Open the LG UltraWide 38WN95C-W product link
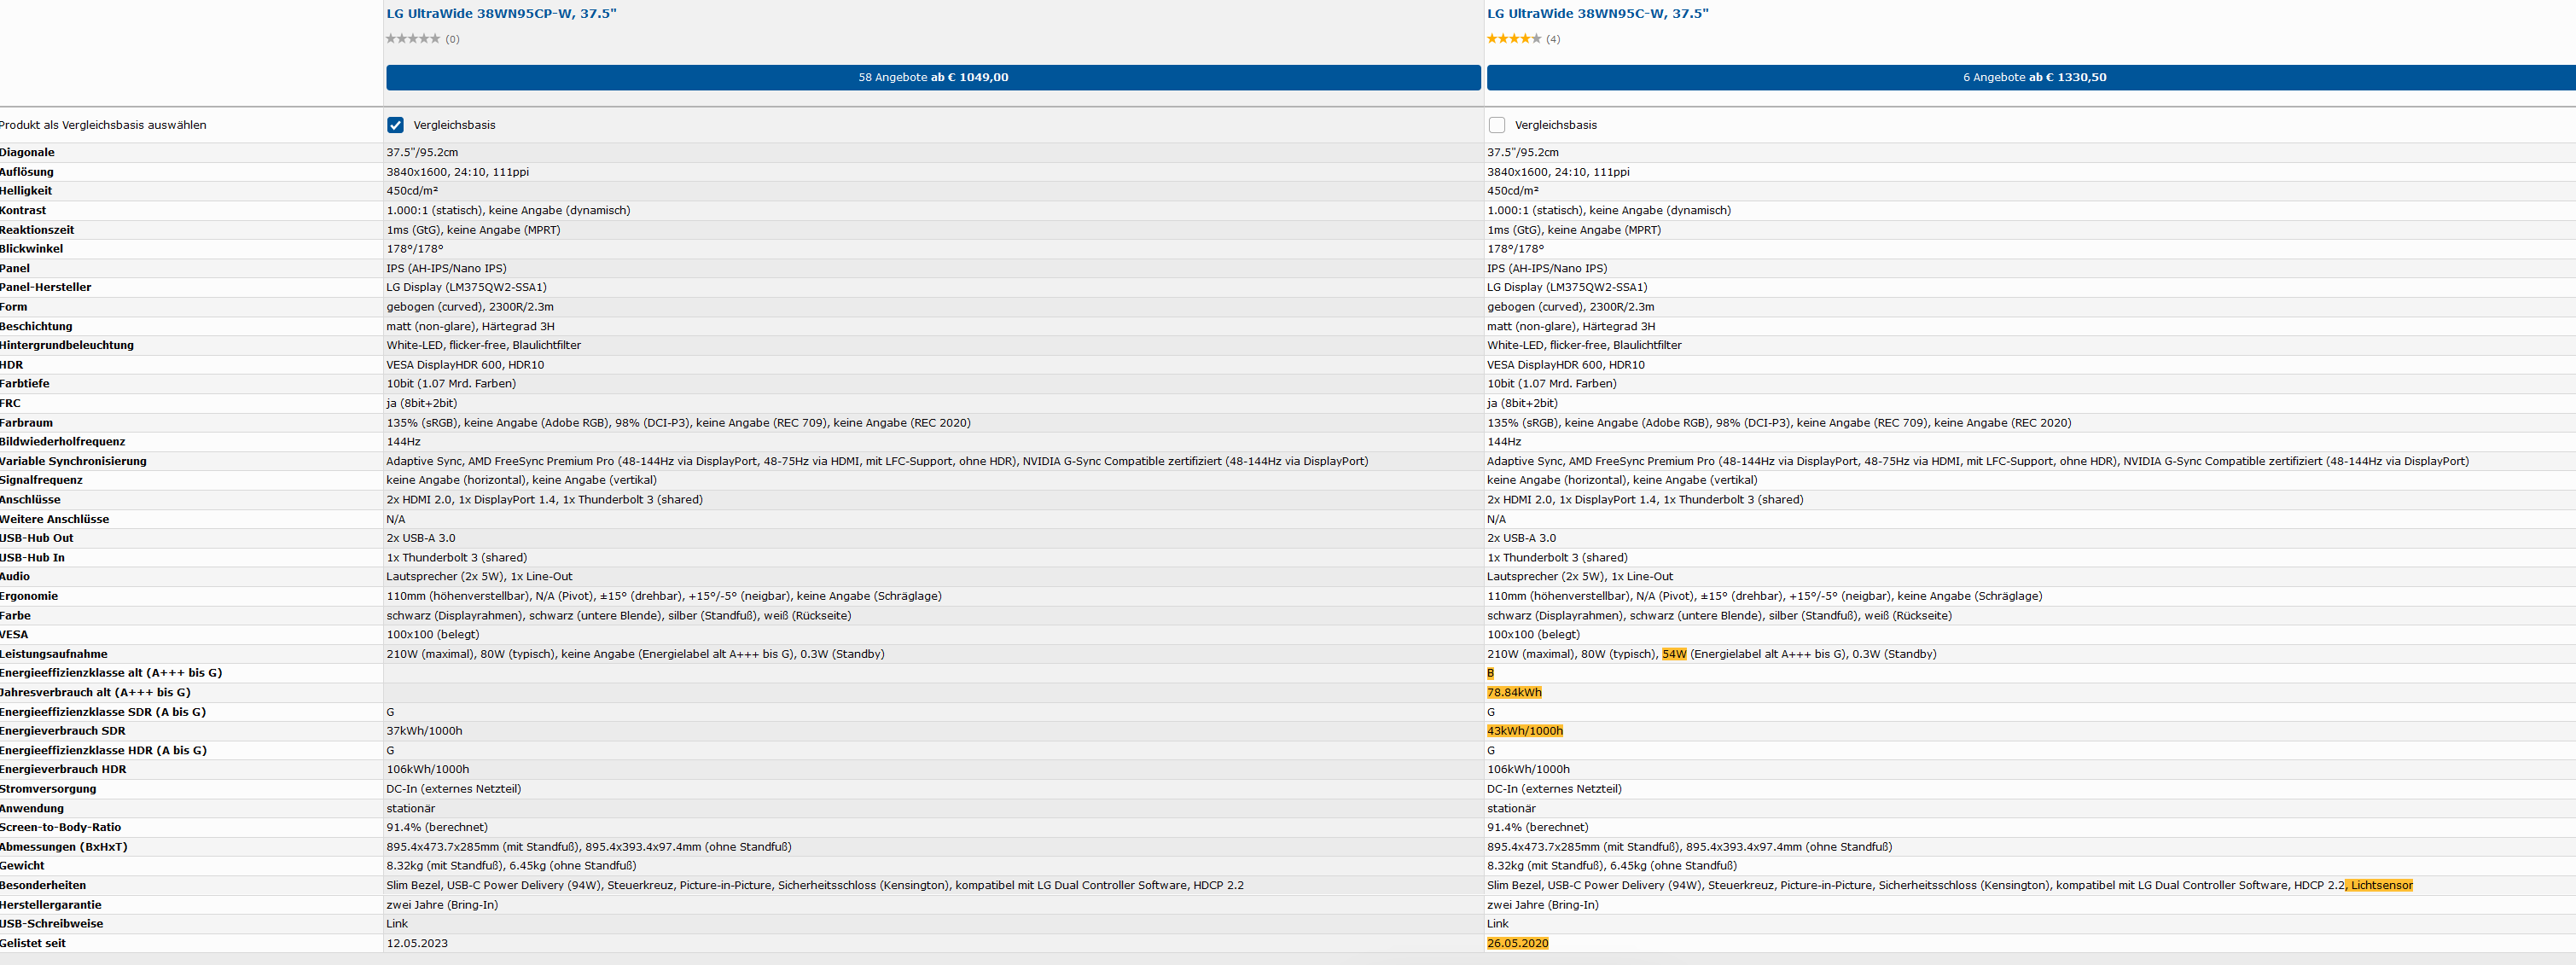This screenshot has width=2576, height=965. (x=1597, y=13)
